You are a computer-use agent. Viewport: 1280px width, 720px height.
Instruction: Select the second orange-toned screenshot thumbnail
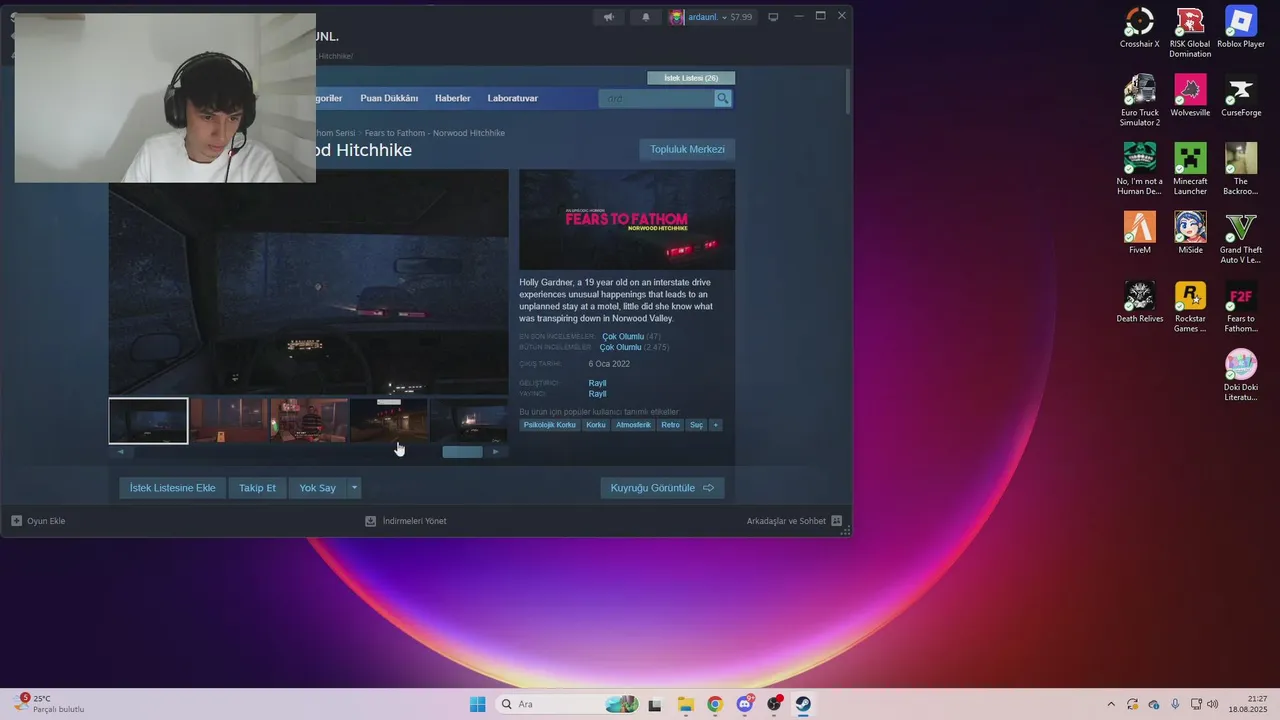229,421
